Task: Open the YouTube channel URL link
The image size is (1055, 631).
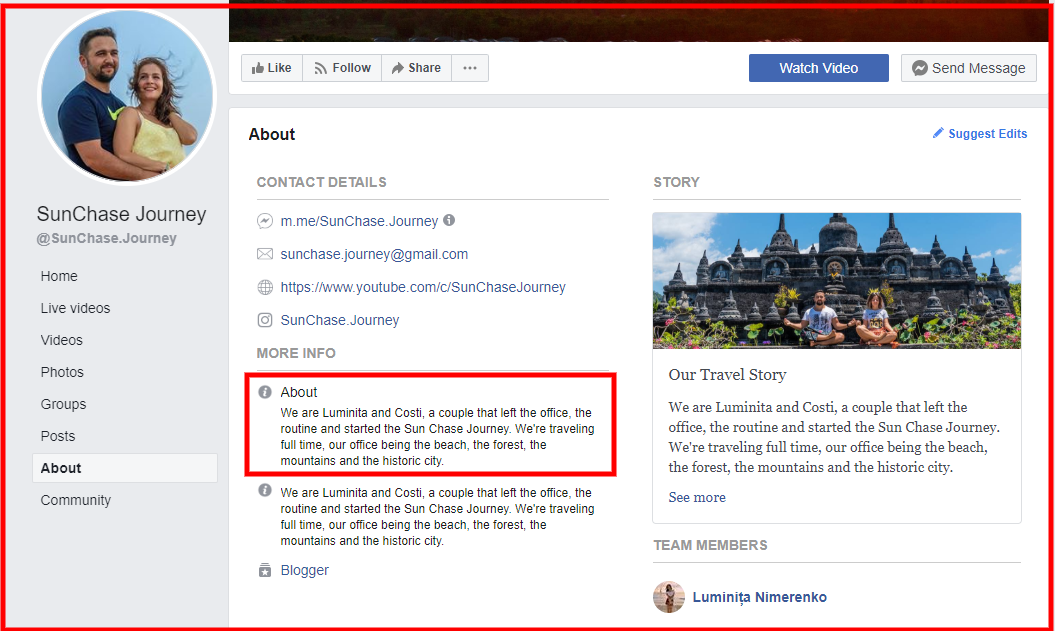Action: coord(423,287)
